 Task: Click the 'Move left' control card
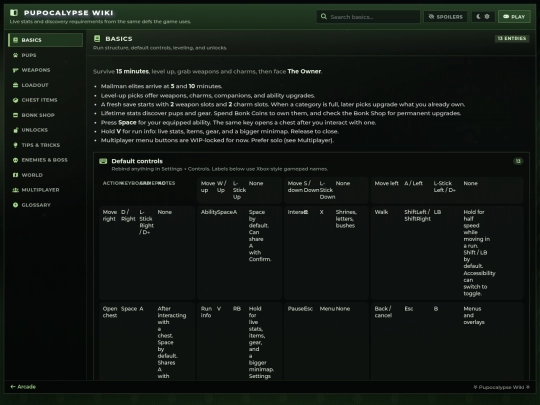pos(447,190)
